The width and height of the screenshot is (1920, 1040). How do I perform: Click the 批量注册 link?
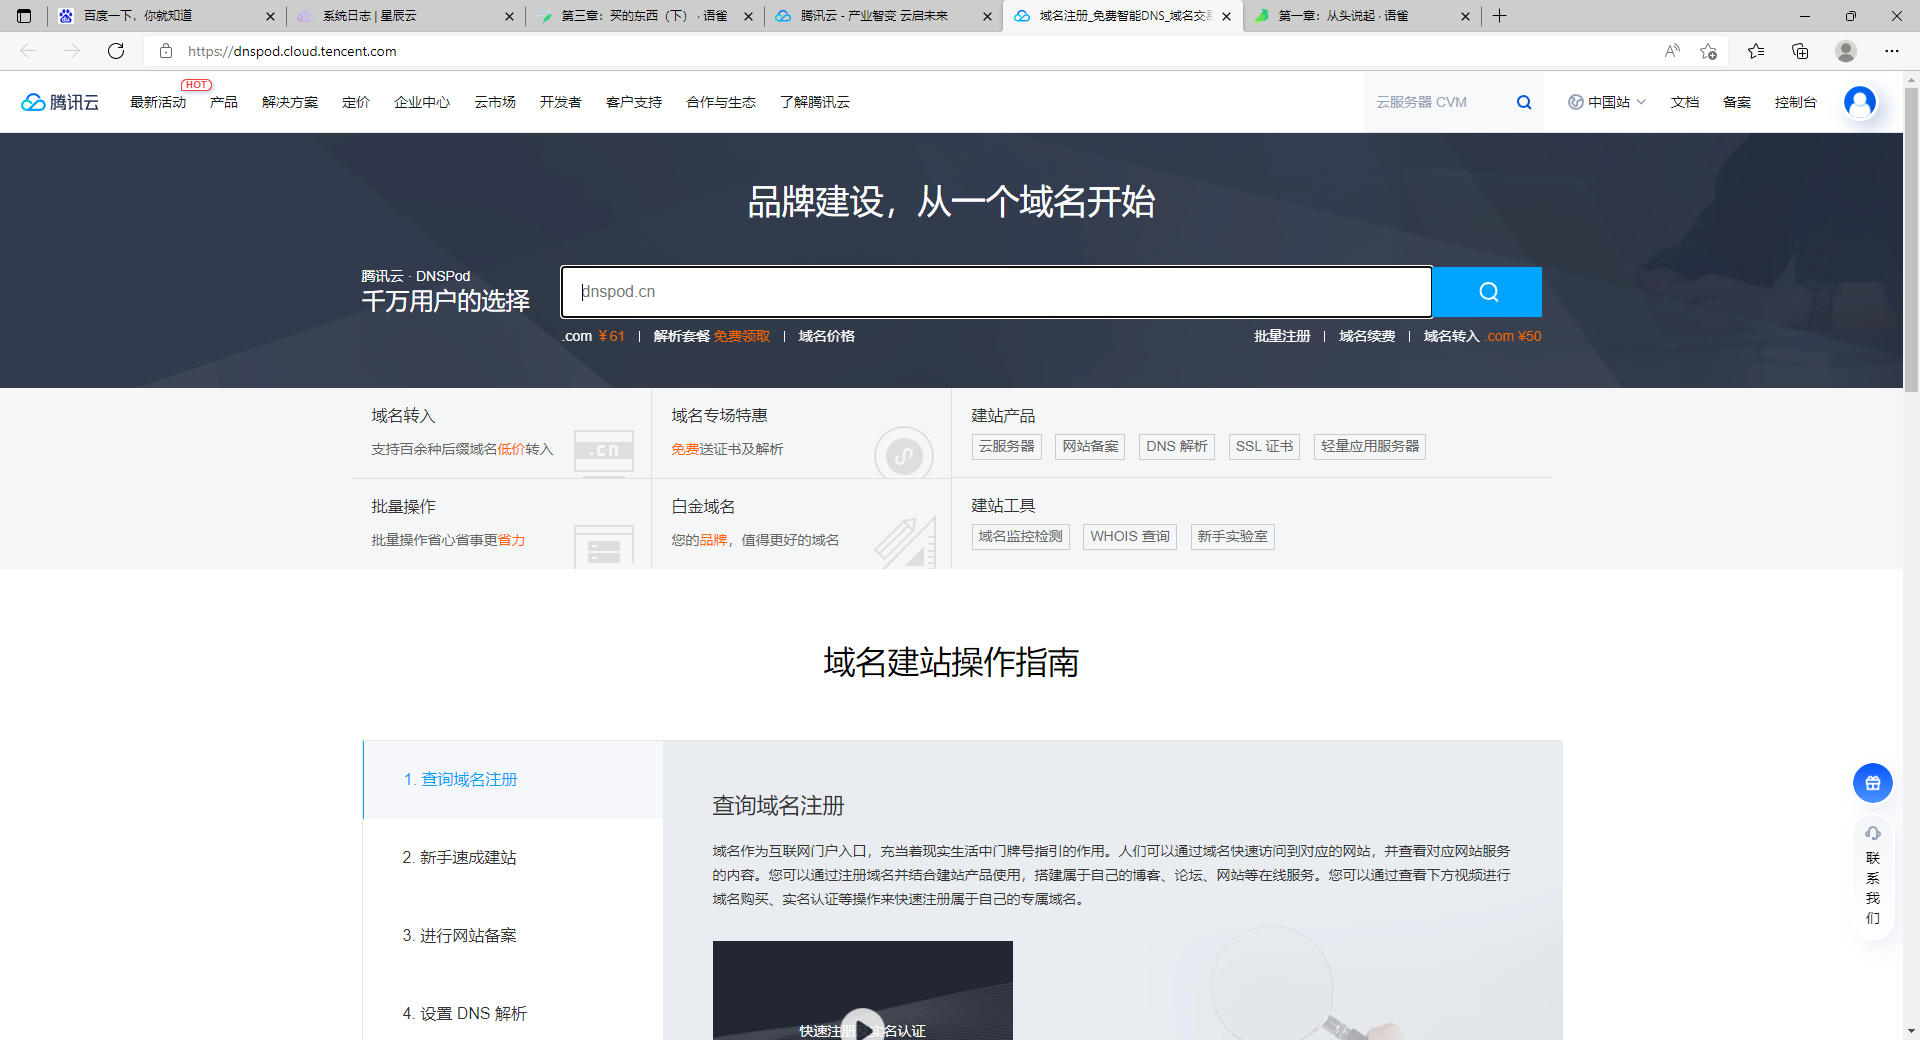click(x=1282, y=336)
